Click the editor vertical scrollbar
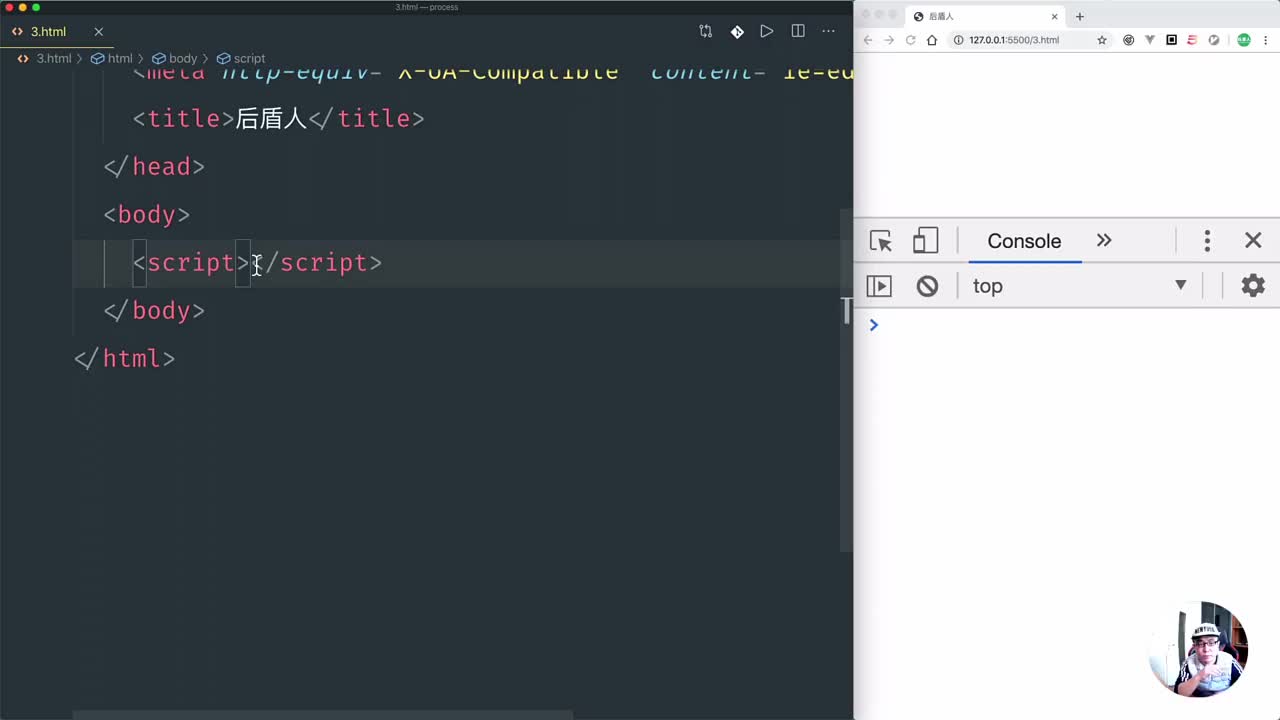This screenshot has width=1280, height=720. click(x=847, y=380)
